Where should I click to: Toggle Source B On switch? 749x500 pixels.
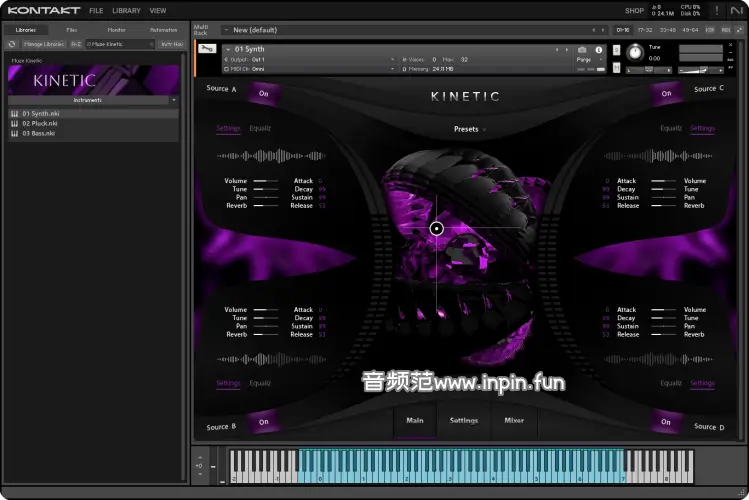[264, 422]
